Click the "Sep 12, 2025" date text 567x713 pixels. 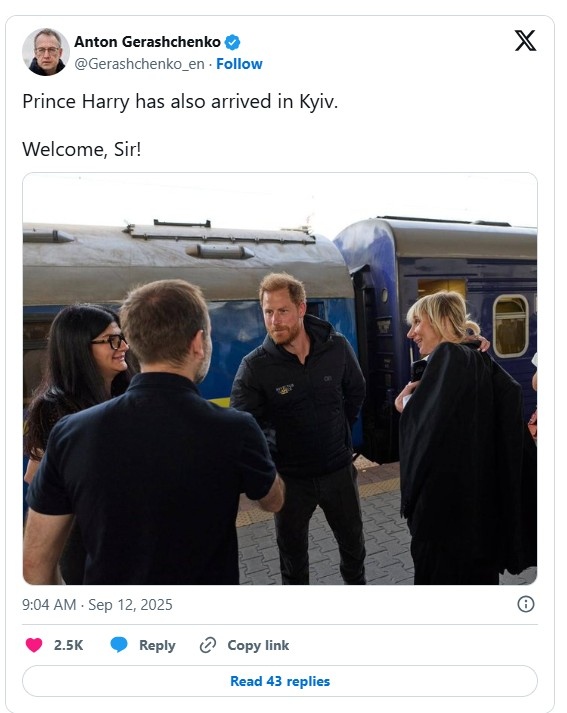[x=130, y=605]
